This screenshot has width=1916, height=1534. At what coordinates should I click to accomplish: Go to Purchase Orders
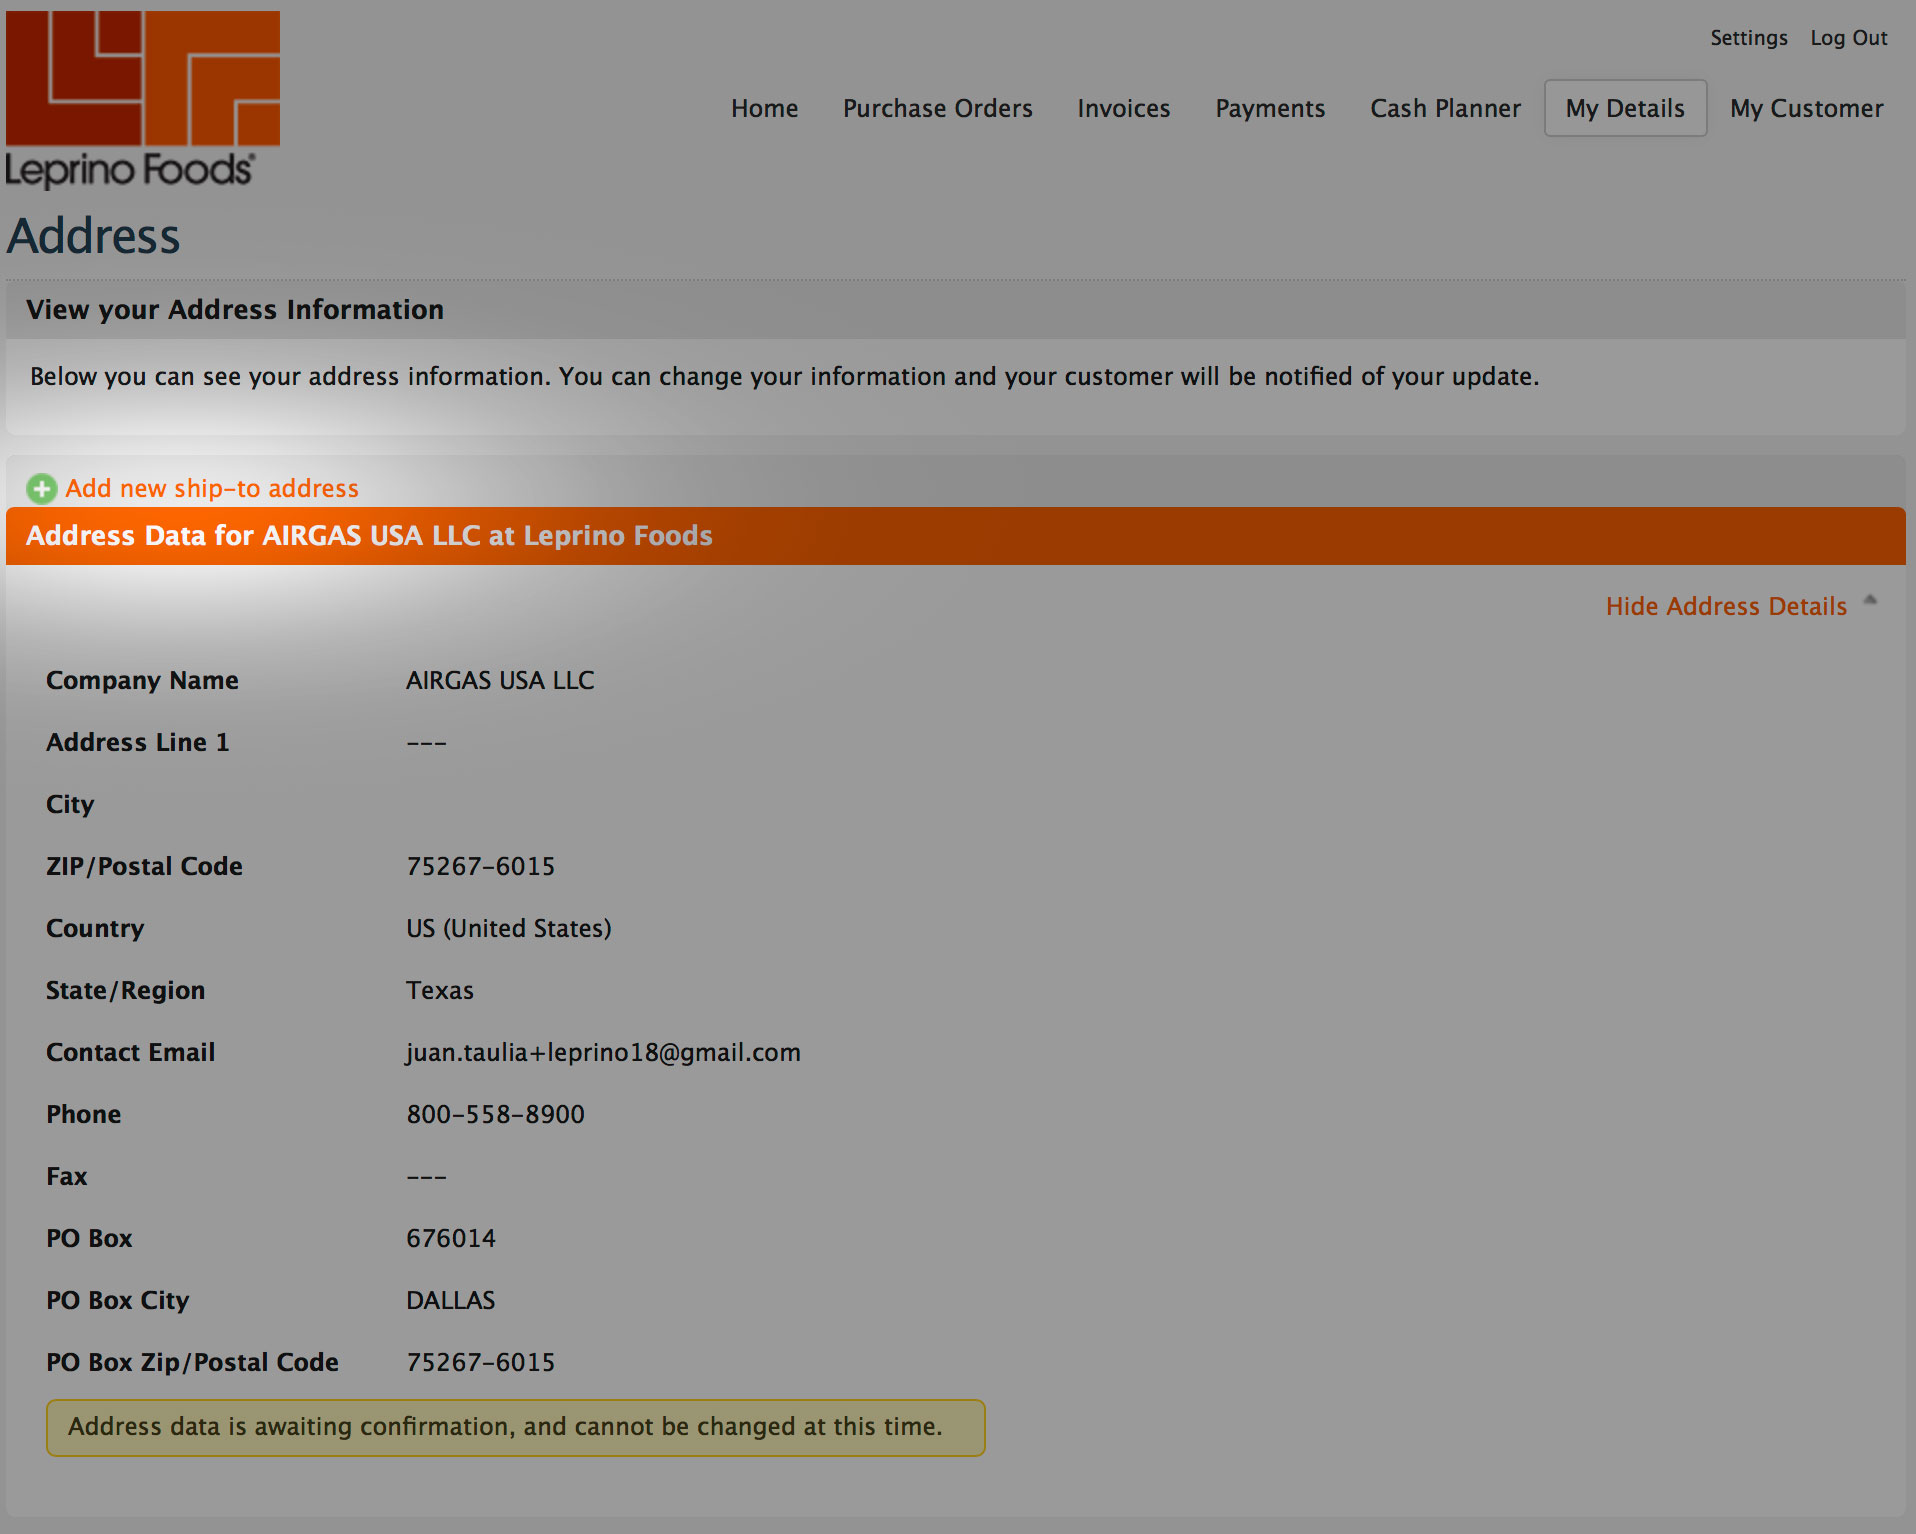937,108
